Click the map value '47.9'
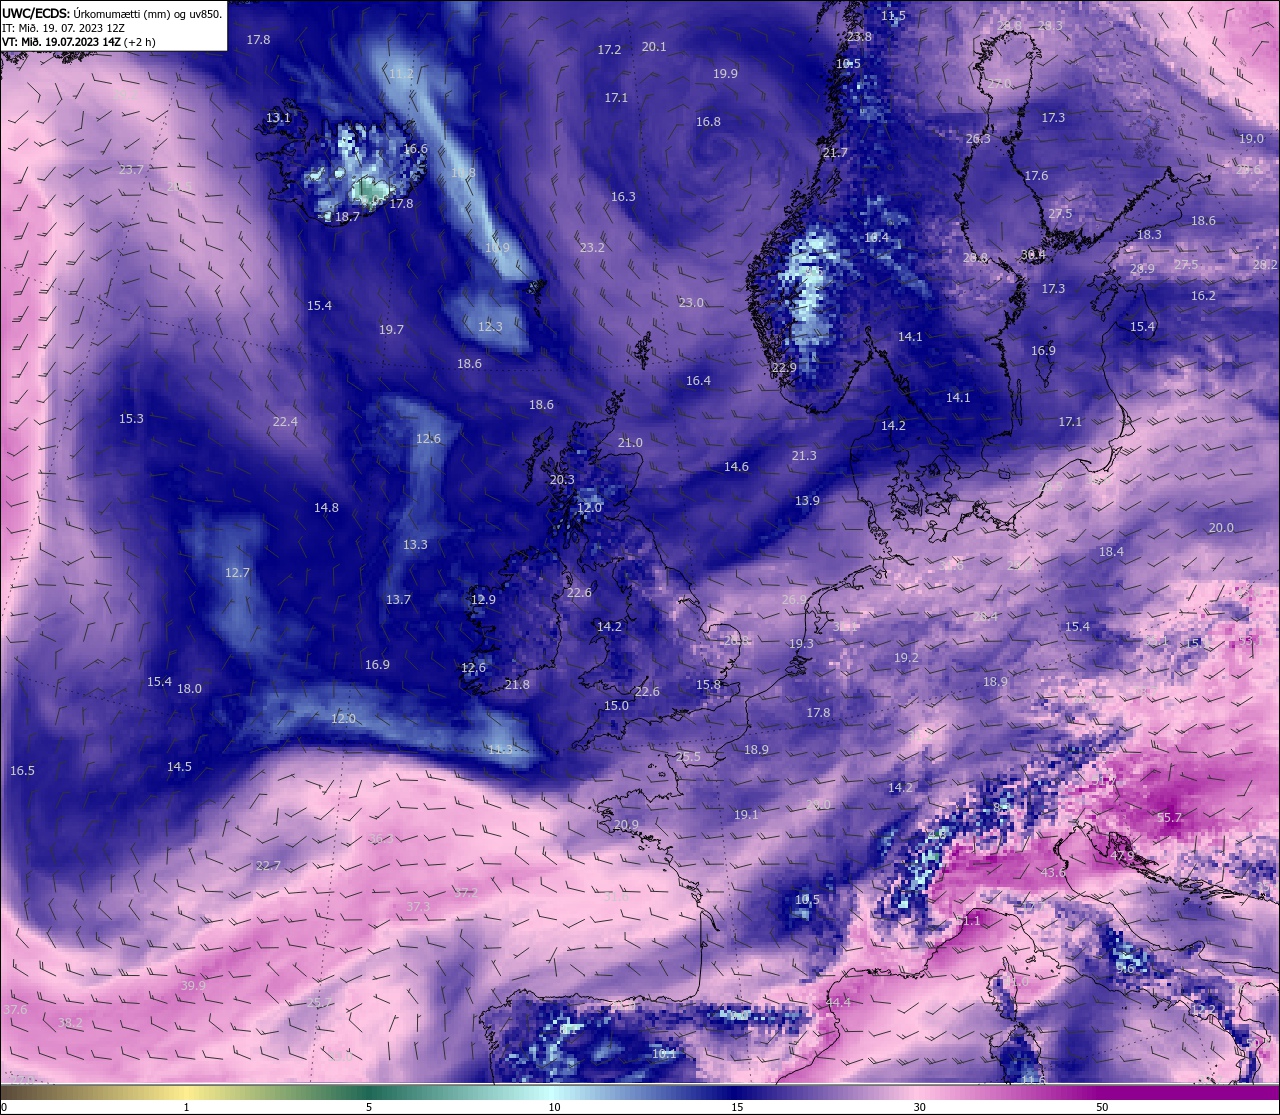Viewport: 1280px width, 1115px height. point(1123,856)
